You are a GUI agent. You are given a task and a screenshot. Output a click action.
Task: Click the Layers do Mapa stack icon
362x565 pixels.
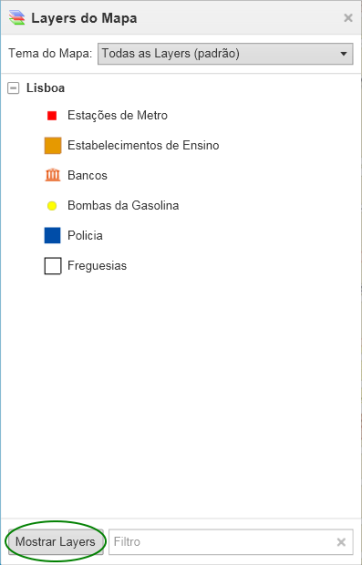[x=17, y=18]
